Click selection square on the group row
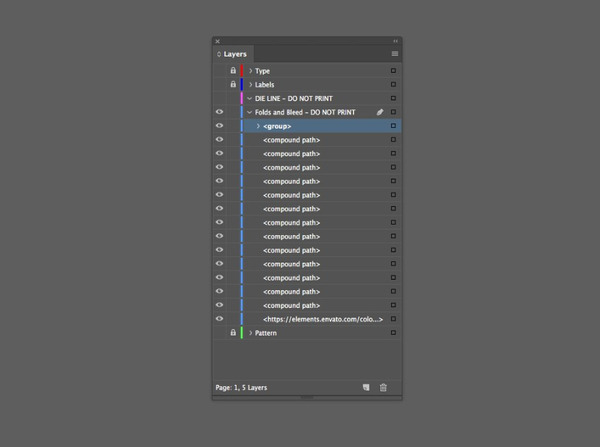Viewport: 600px width, 447px height. point(394,126)
